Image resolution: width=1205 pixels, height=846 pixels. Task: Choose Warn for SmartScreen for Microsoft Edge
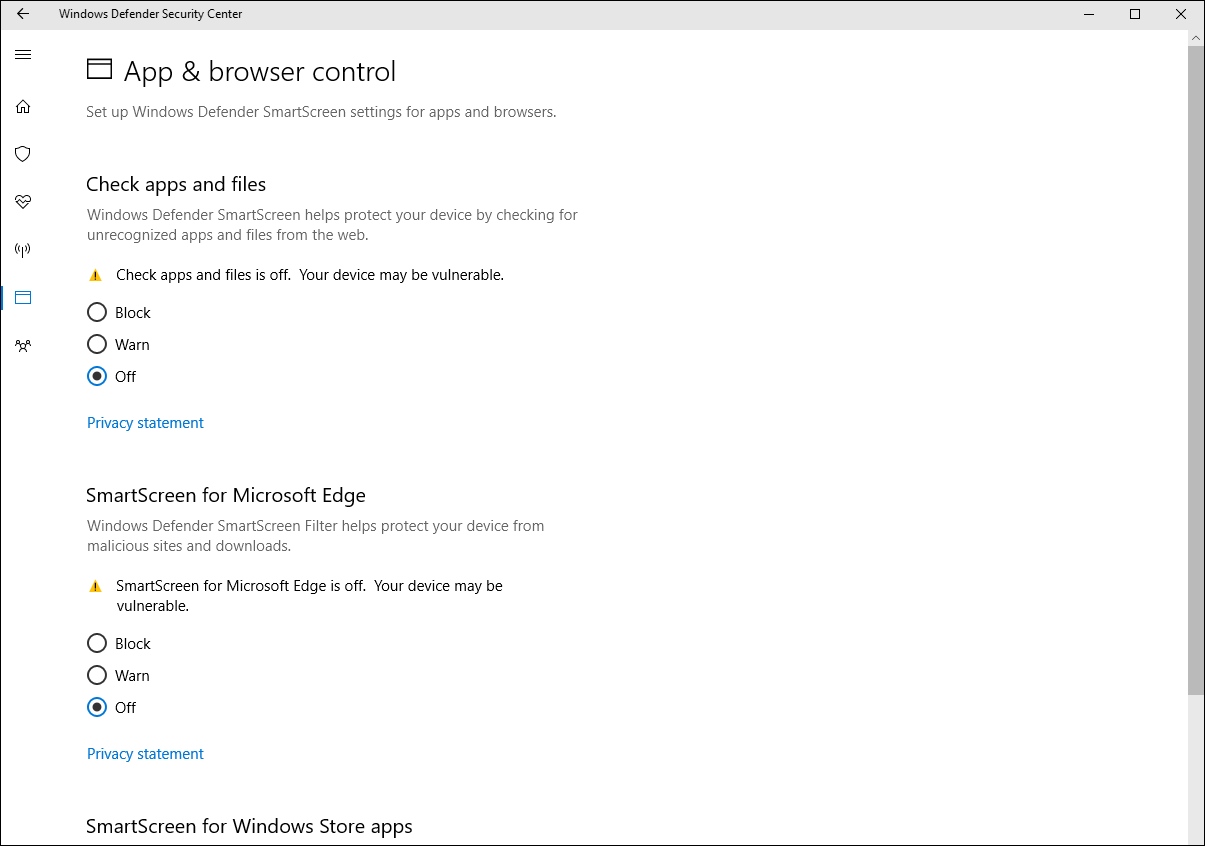[x=97, y=676]
